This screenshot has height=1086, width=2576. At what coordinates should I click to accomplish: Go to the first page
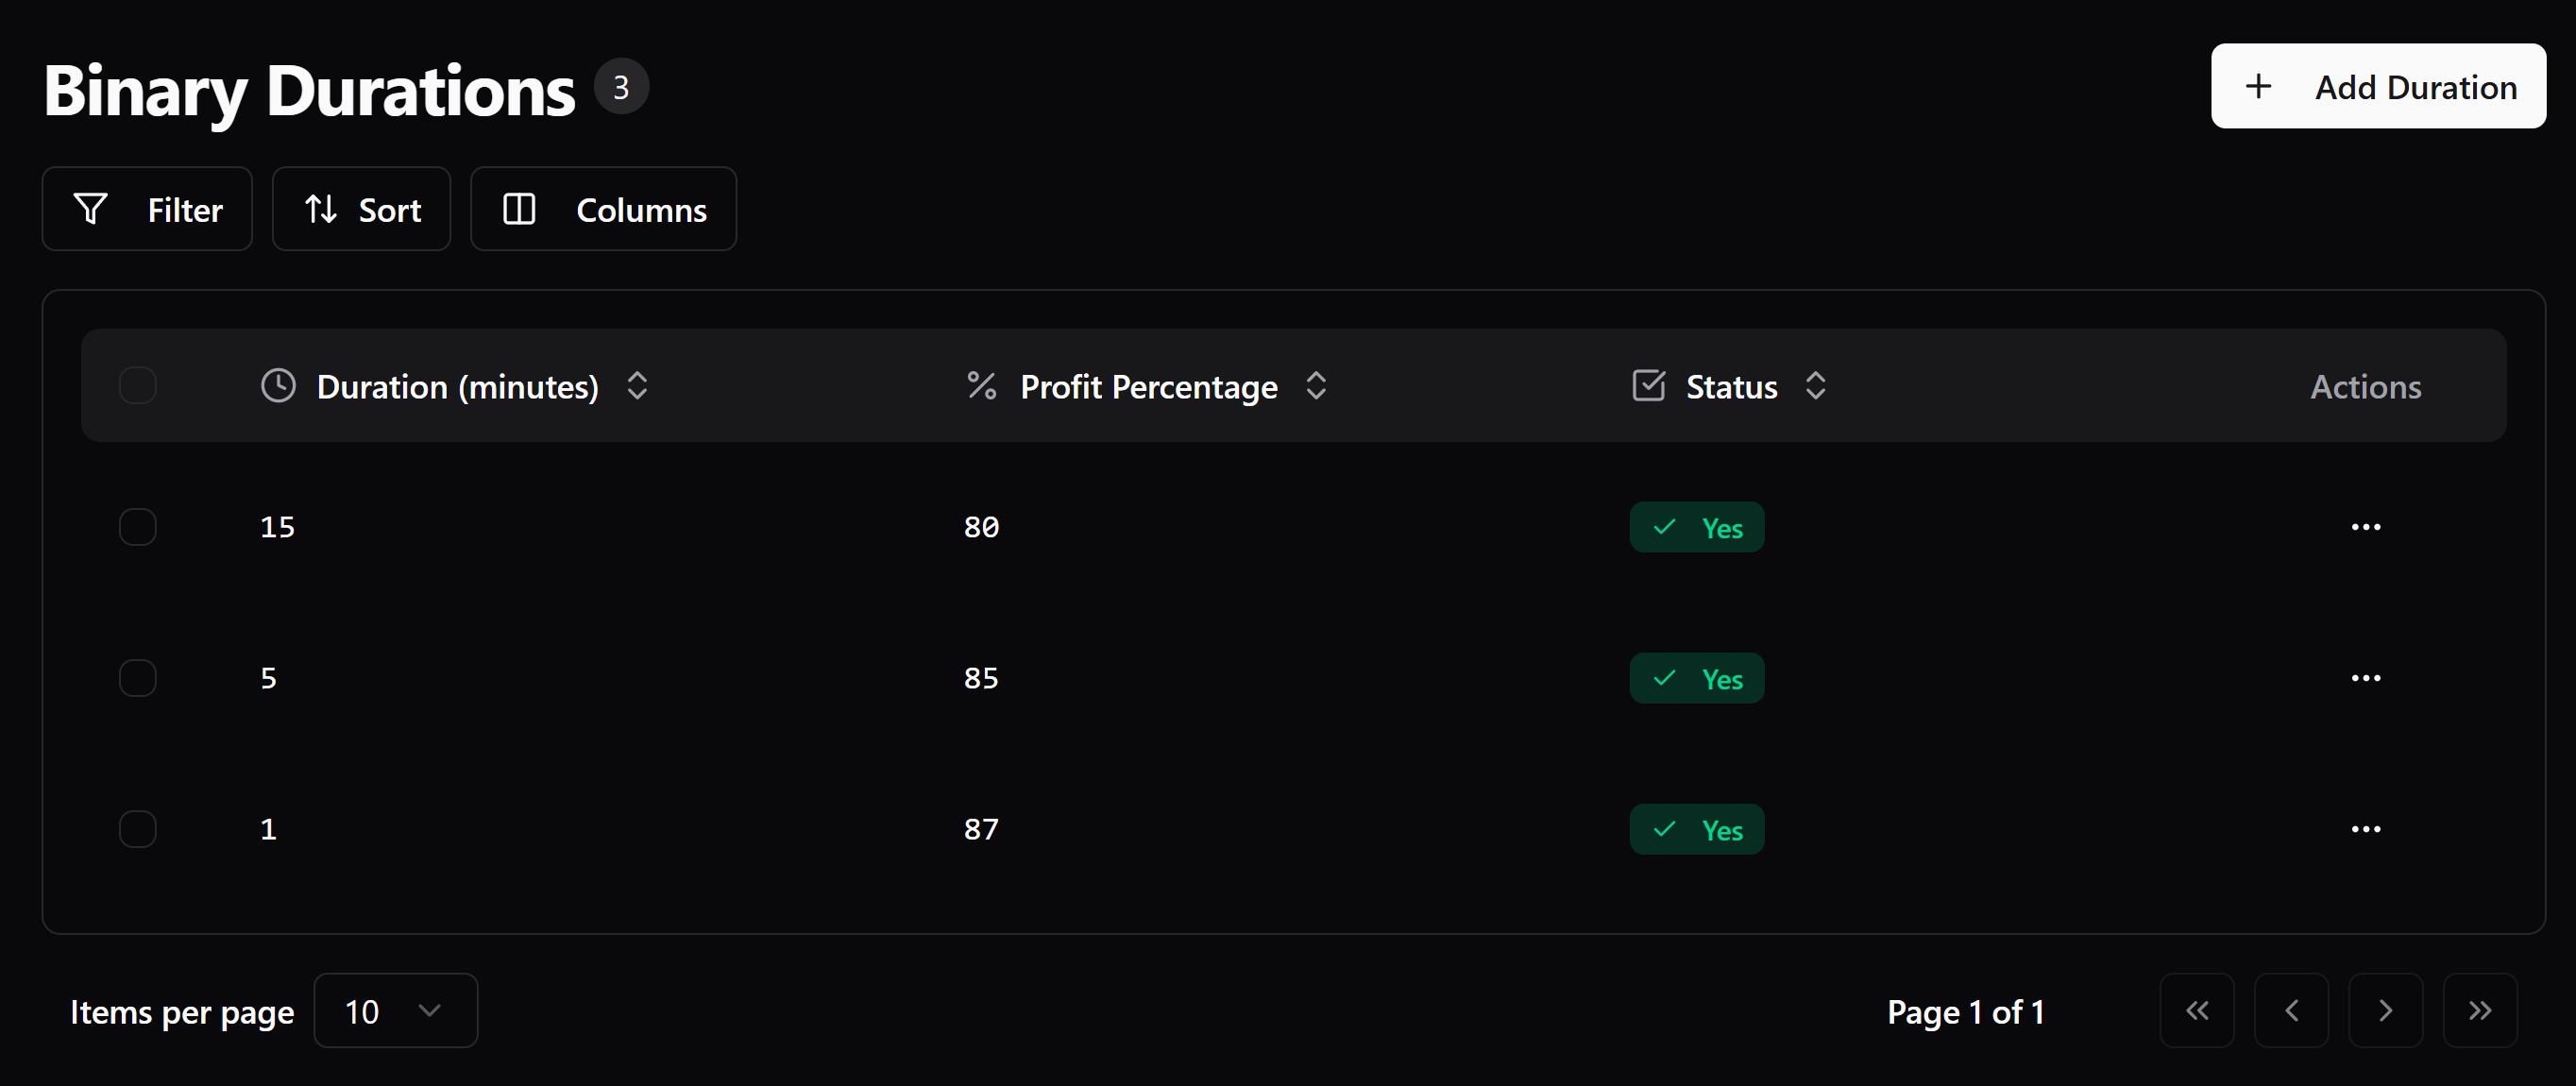tap(2196, 1011)
